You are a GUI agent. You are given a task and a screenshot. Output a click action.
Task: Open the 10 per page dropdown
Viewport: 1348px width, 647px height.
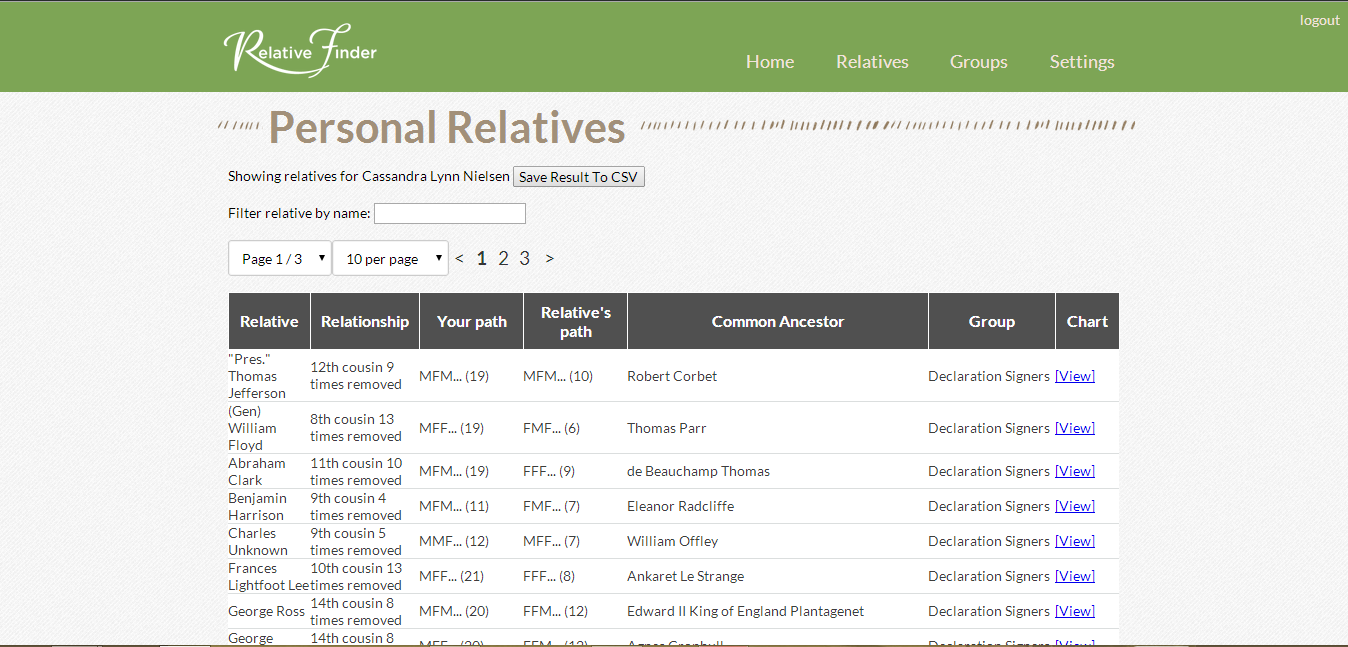pyautogui.click(x=390, y=257)
